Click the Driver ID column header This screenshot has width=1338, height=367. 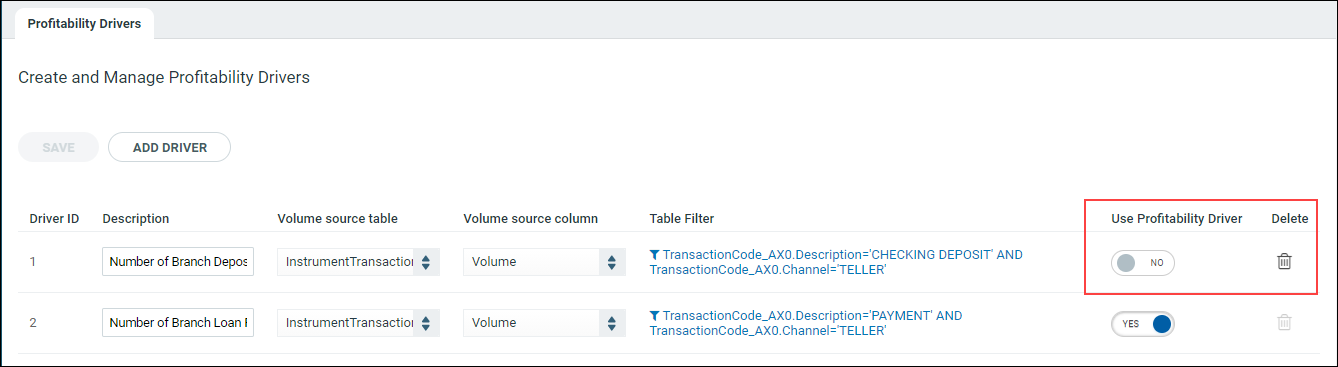[54, 218]
